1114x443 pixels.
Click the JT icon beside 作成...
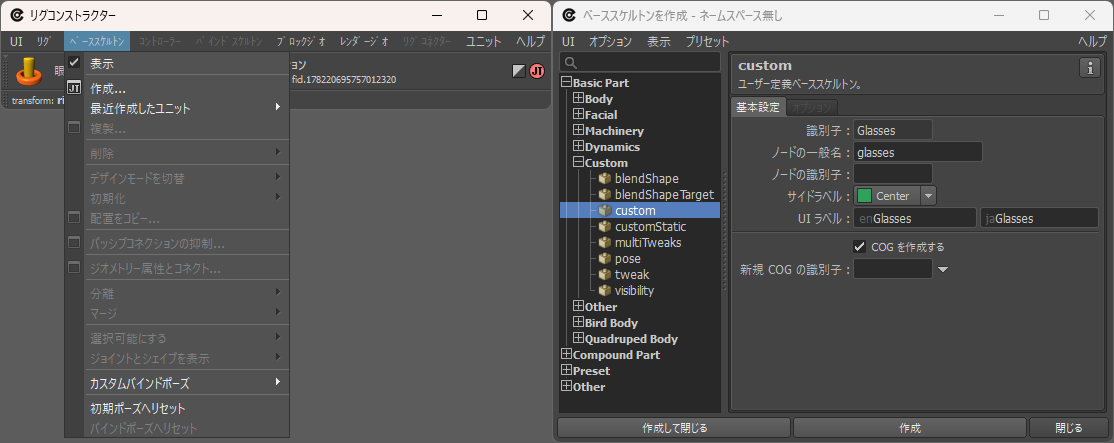pyautogui.click(x=74, y=87)
